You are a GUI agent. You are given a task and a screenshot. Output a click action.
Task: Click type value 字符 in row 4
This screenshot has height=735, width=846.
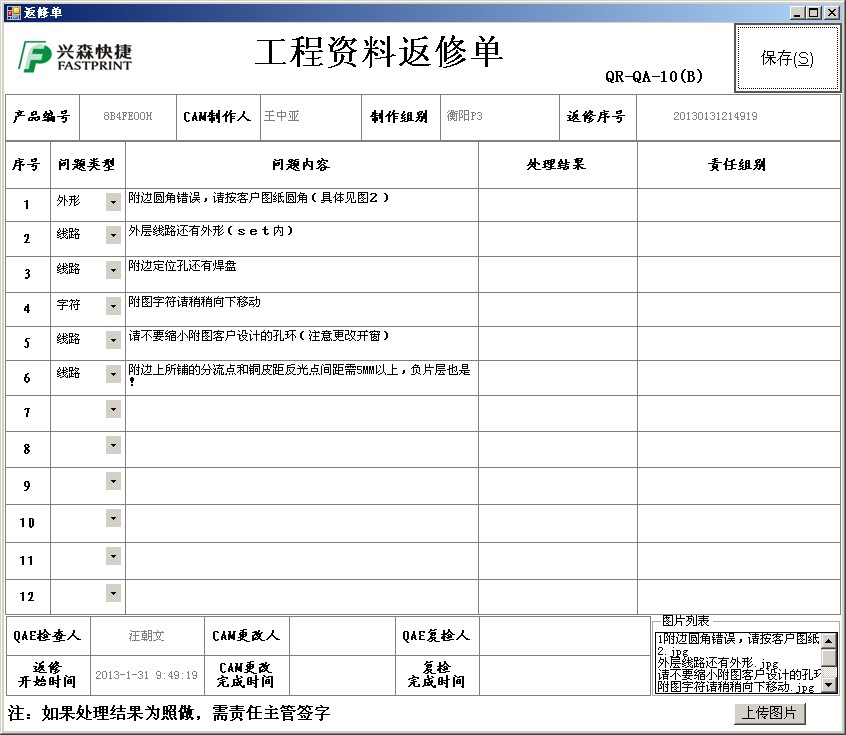point(69,305)
